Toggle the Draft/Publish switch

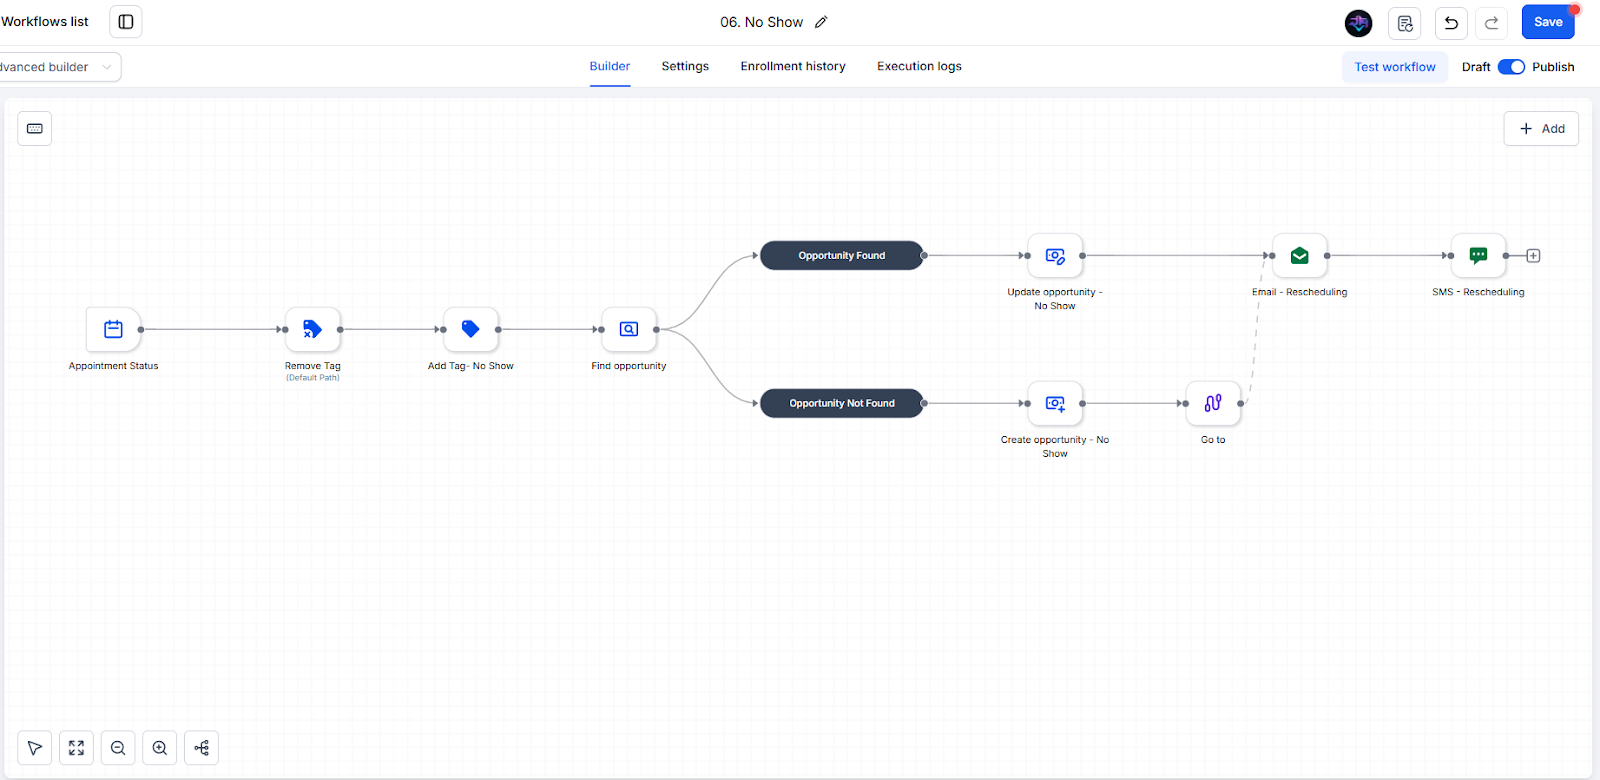point(1511,67)
